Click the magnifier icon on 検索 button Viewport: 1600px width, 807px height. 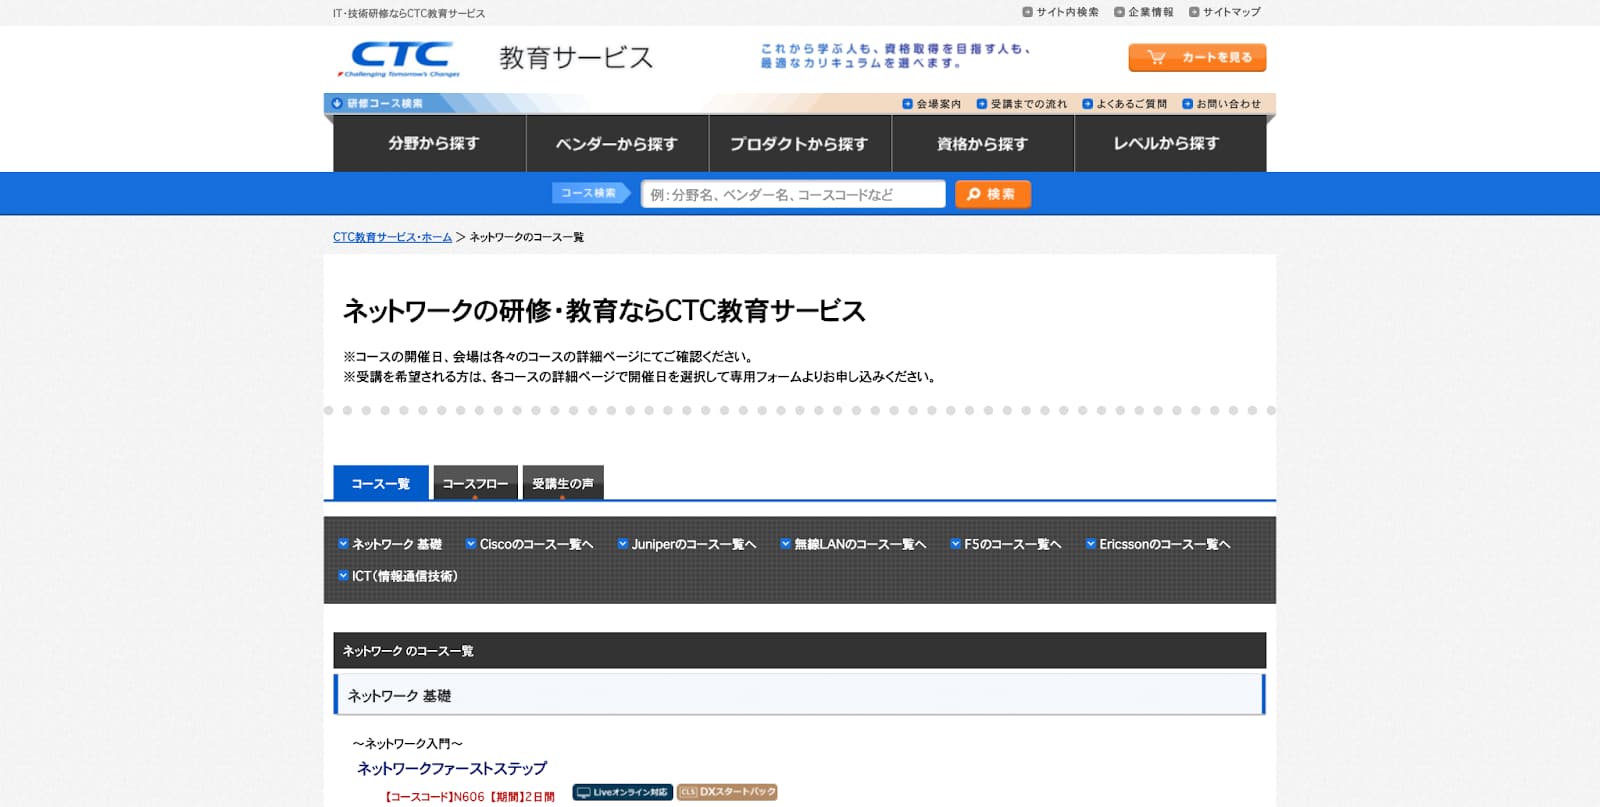pos(973,194)
